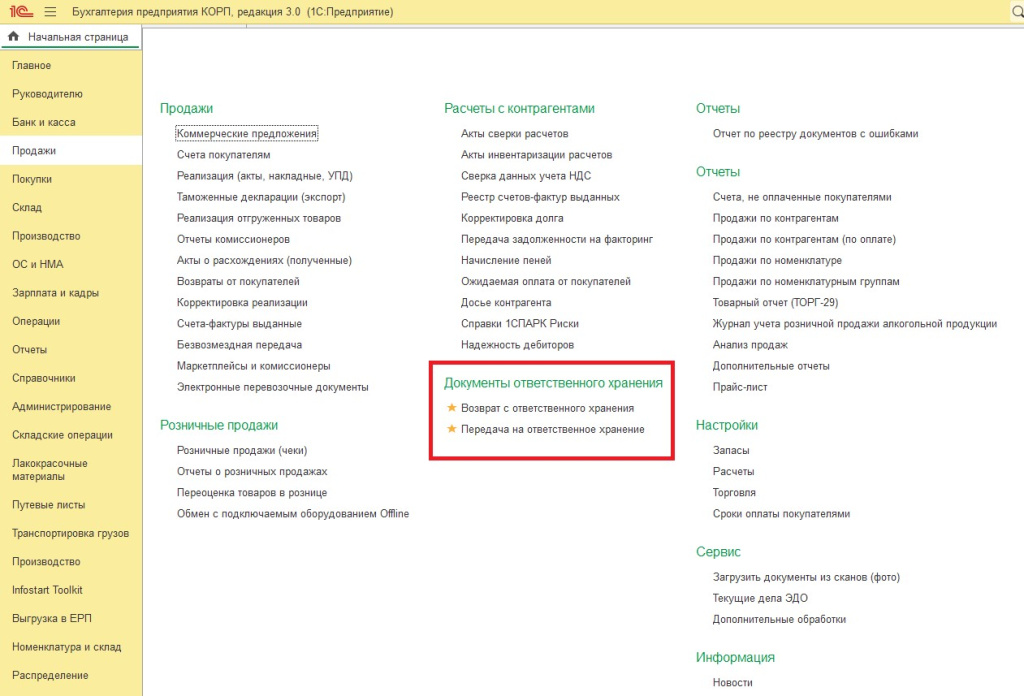Click the home icon on Начальная страница tab
Image resolution: width=1024 pixels, height=696 pixels.
click(x=14, y=37)
